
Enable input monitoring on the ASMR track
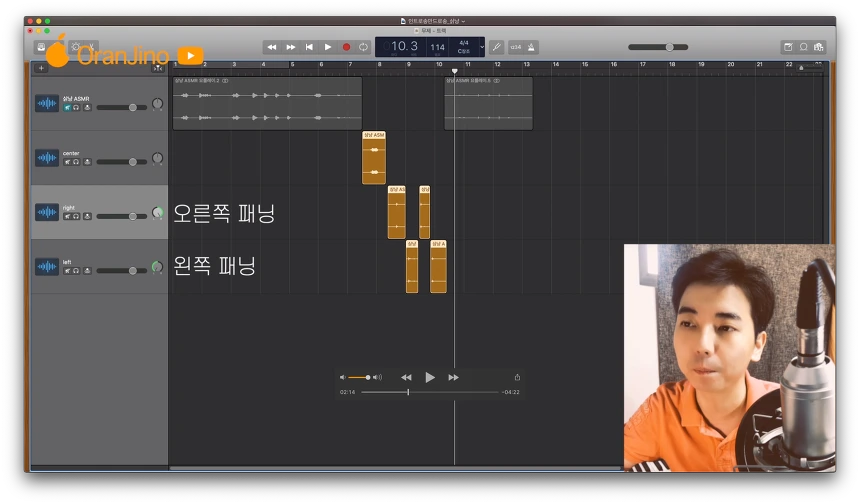tap(87, 107)
